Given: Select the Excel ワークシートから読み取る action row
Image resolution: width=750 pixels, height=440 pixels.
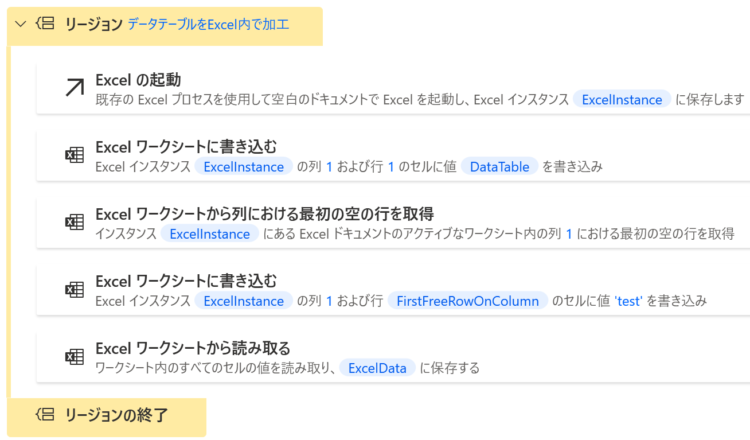Looking at the screenshot, I should click(393, 357).
